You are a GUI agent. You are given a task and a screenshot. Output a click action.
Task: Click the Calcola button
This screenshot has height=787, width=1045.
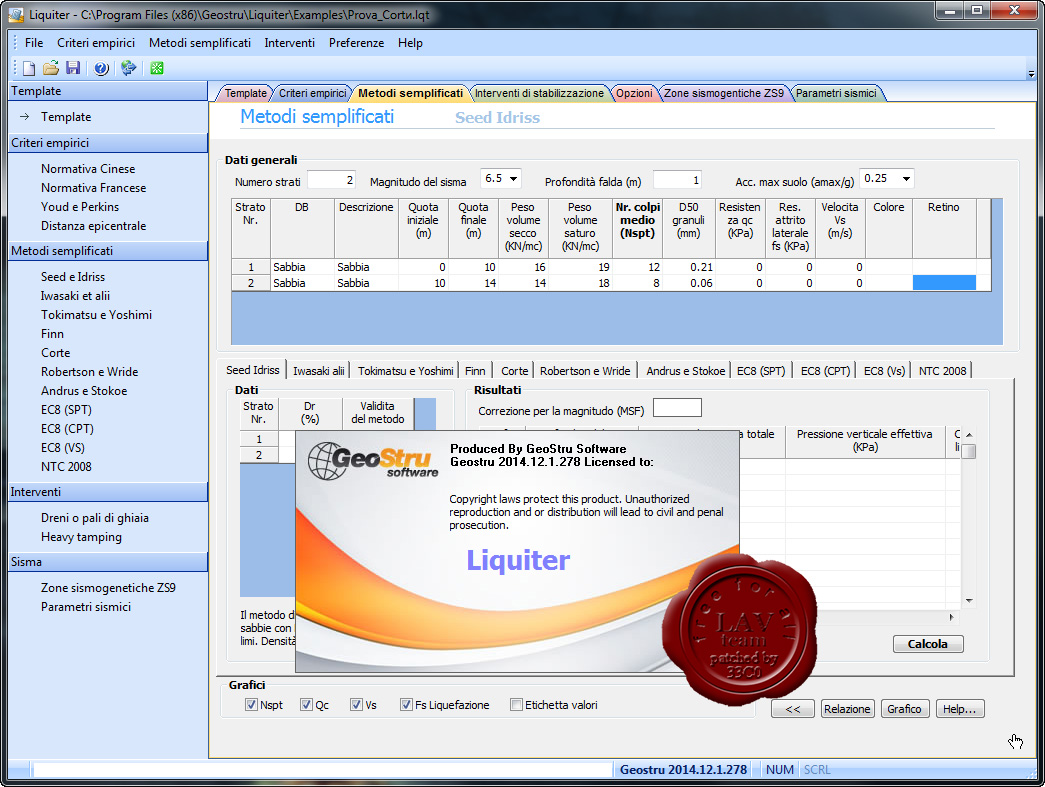[928, 644]
